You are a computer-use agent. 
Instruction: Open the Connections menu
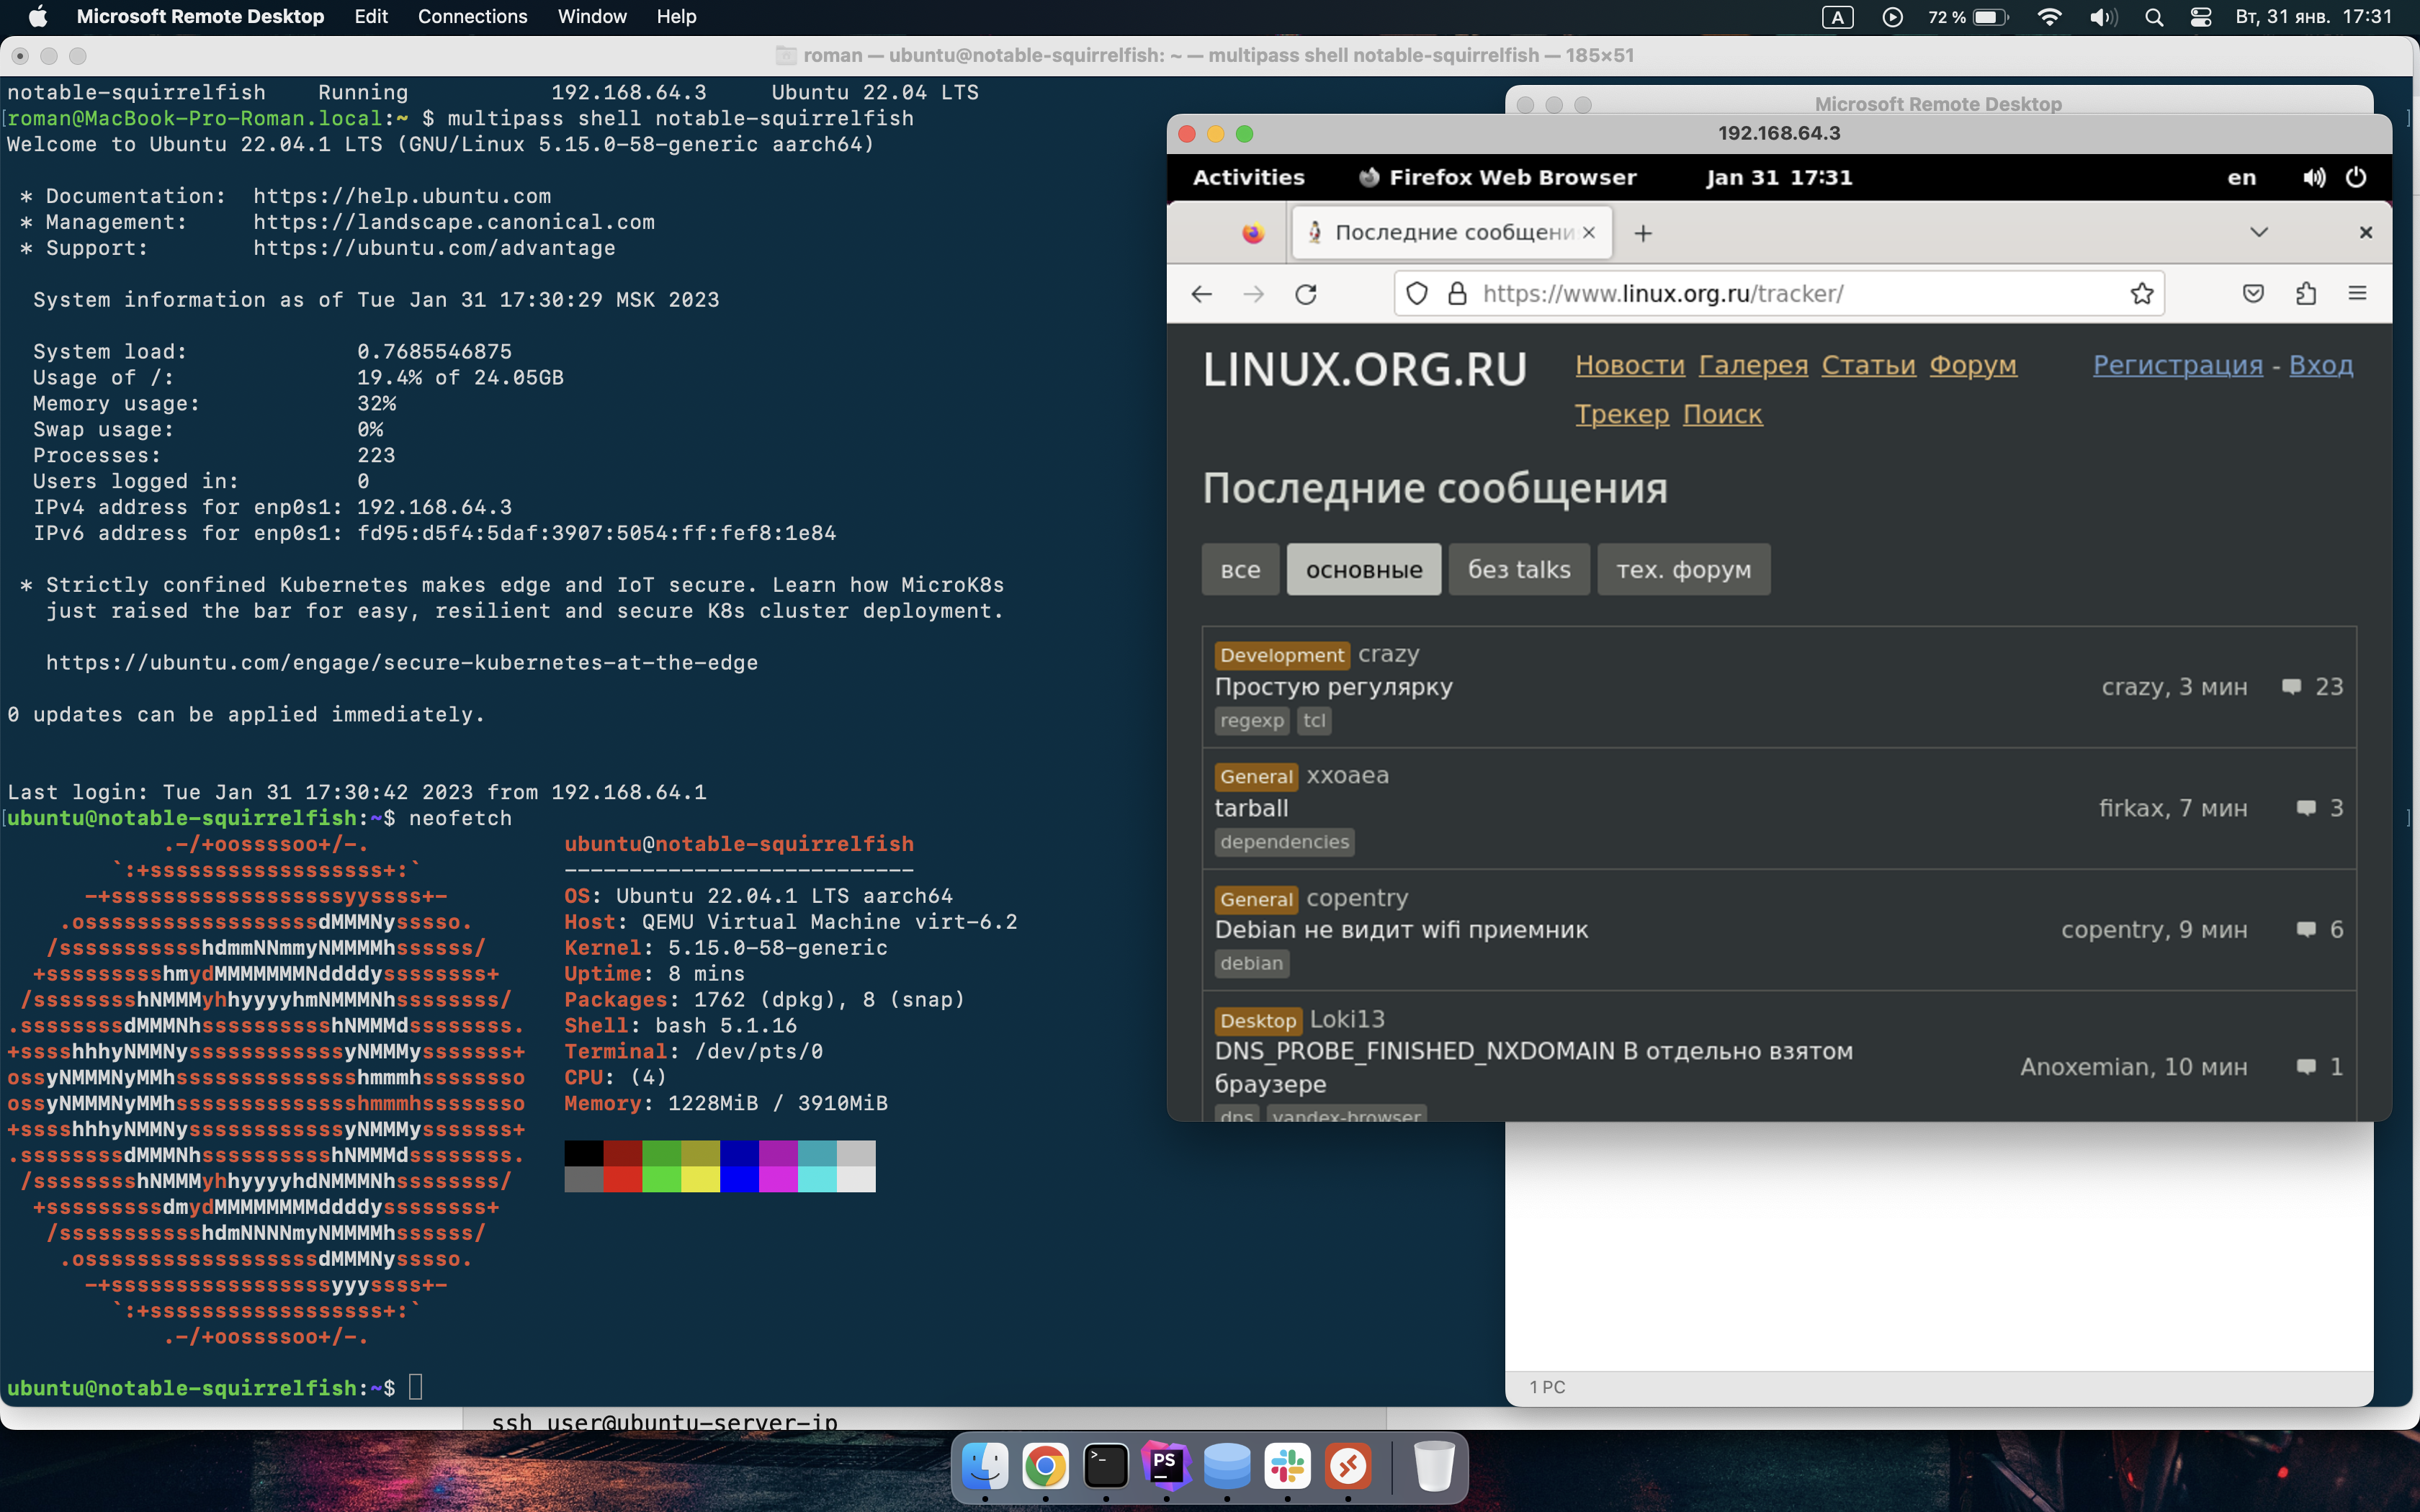[472, 17]
